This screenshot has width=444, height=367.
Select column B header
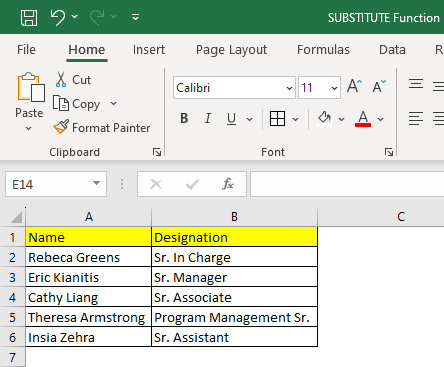pyautogui.click(x=234, y=217)
